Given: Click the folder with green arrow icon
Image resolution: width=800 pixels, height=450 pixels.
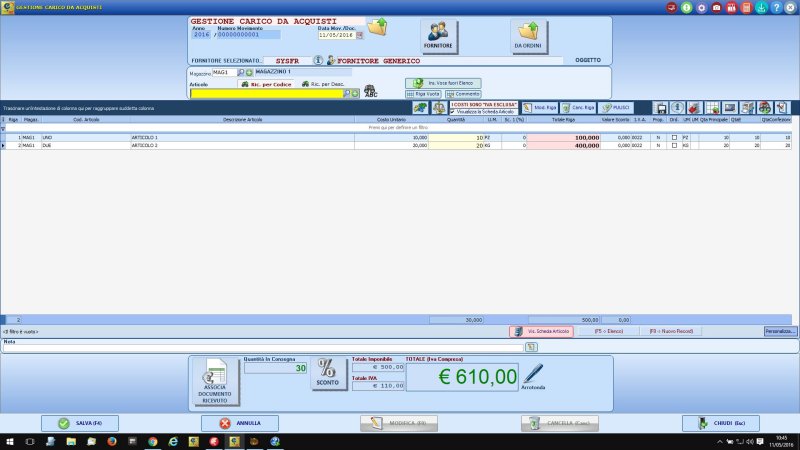Looking at the screenshot, I should click(378, 27).
